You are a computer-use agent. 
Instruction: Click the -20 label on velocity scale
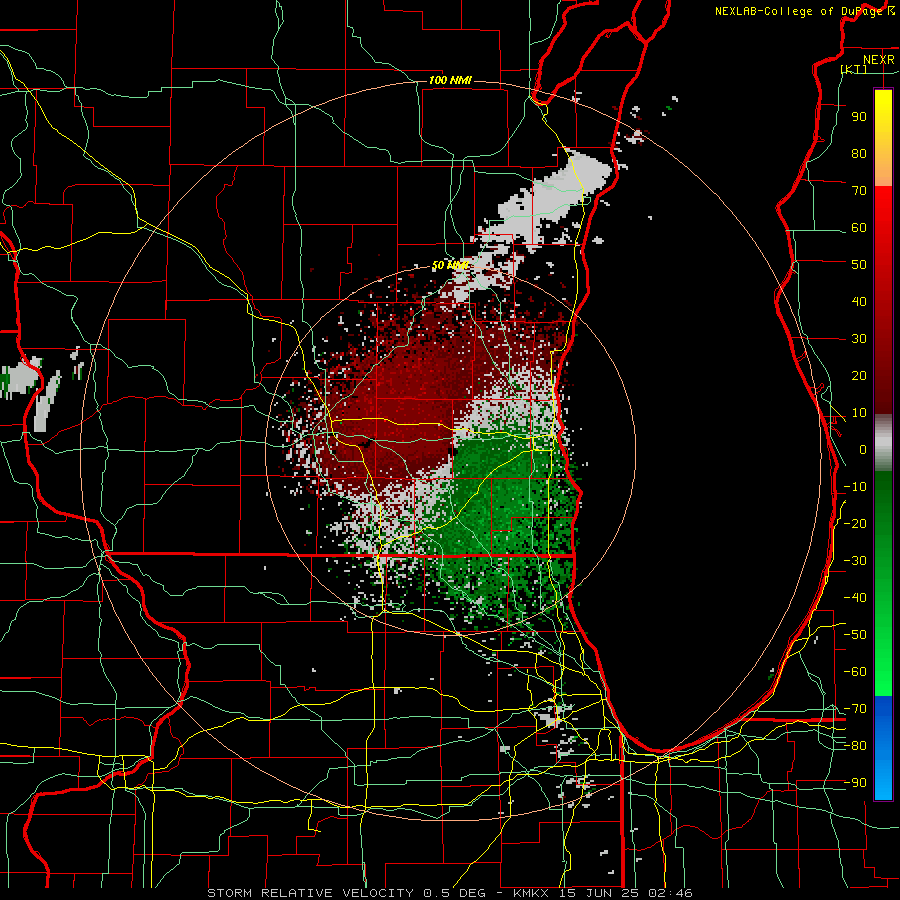click(x=855, y=523)
